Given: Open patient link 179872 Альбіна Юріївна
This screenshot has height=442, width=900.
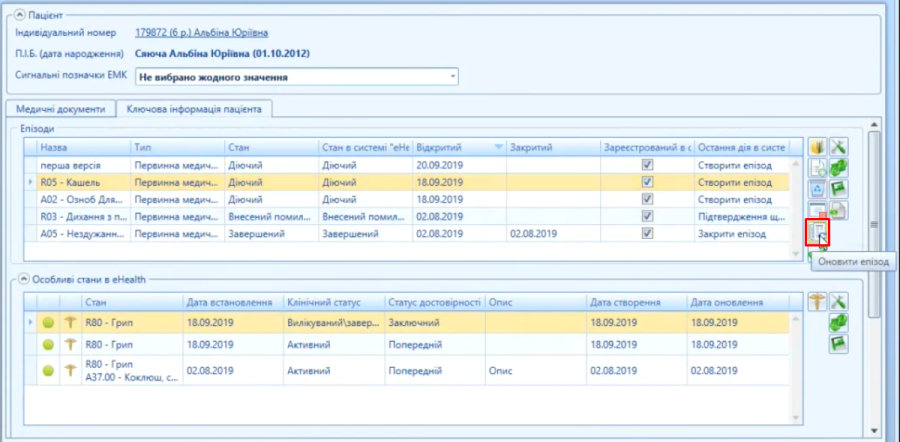Looking at the screenshot, I should coord(201,33).
